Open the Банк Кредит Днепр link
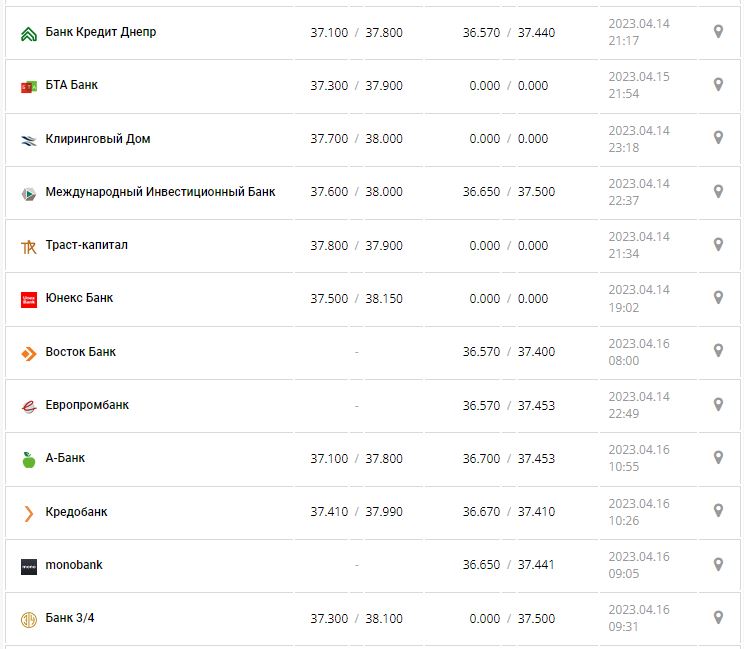 (x=101, y=32)
